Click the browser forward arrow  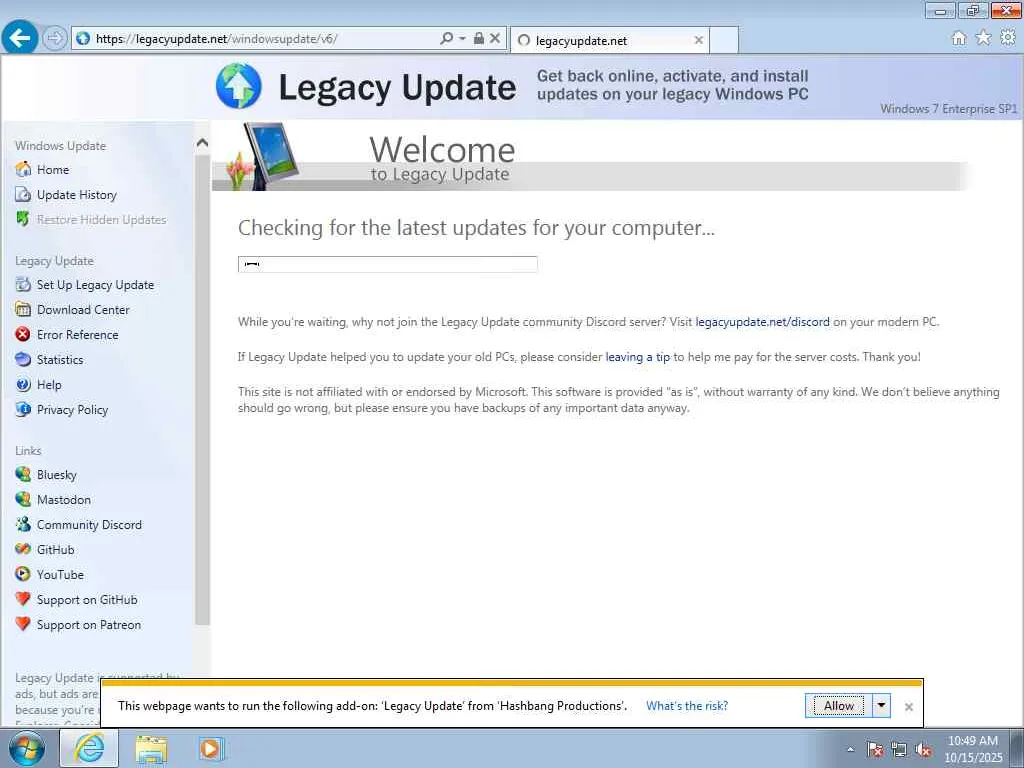[x=55, y=39]
